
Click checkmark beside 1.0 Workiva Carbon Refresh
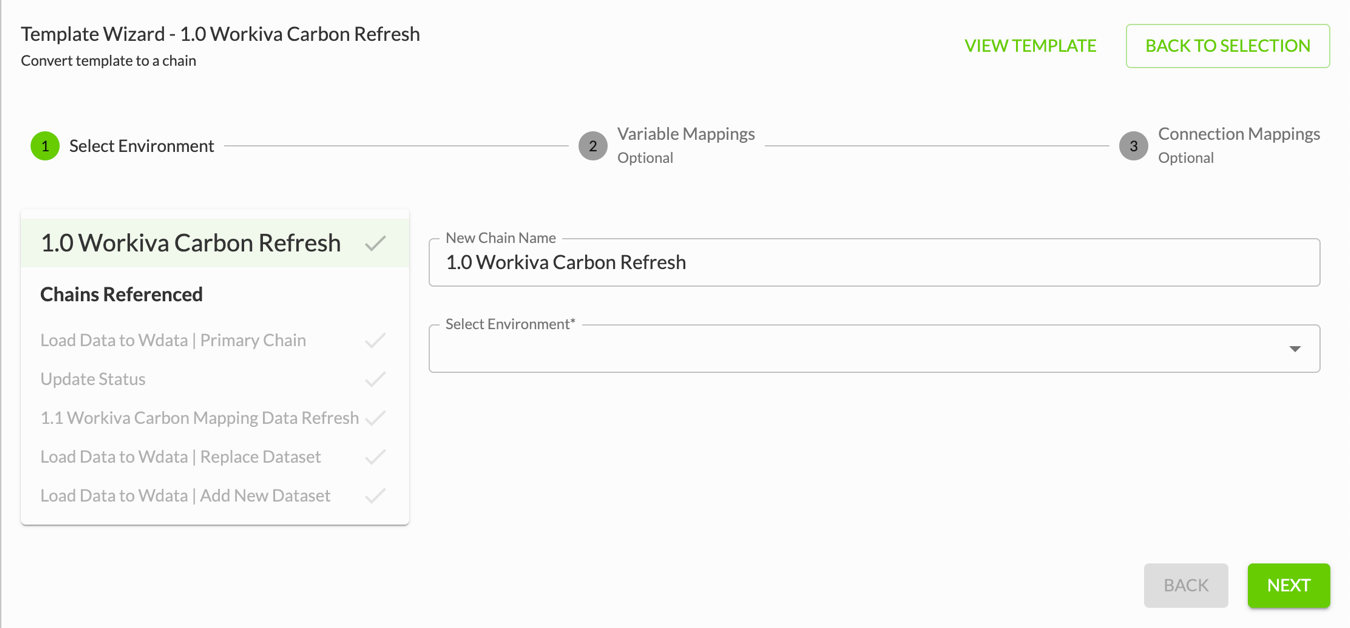(x=376, y=243)
